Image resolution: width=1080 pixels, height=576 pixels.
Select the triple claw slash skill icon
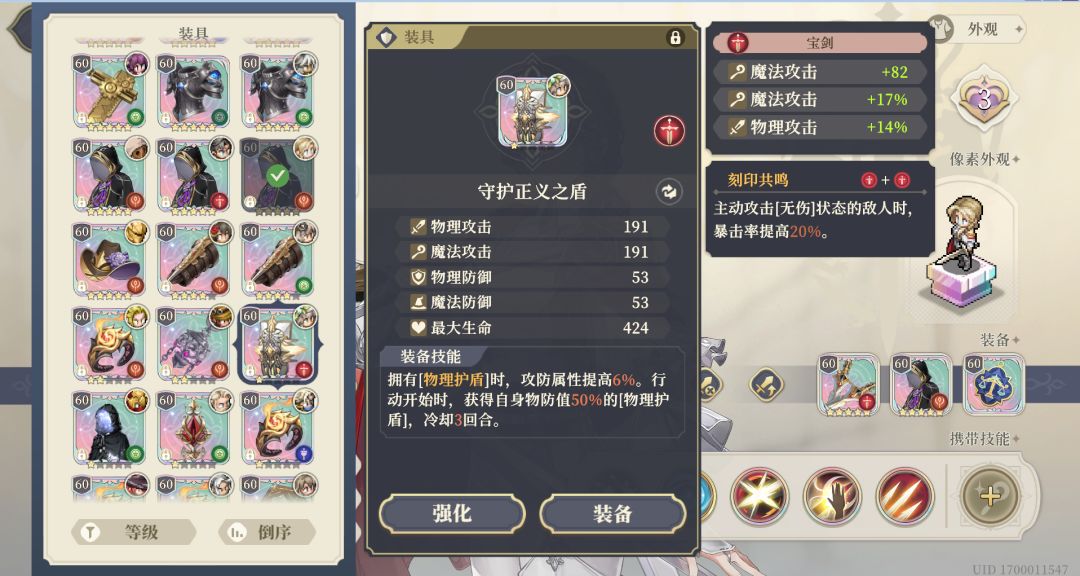(x=904, y=495)
